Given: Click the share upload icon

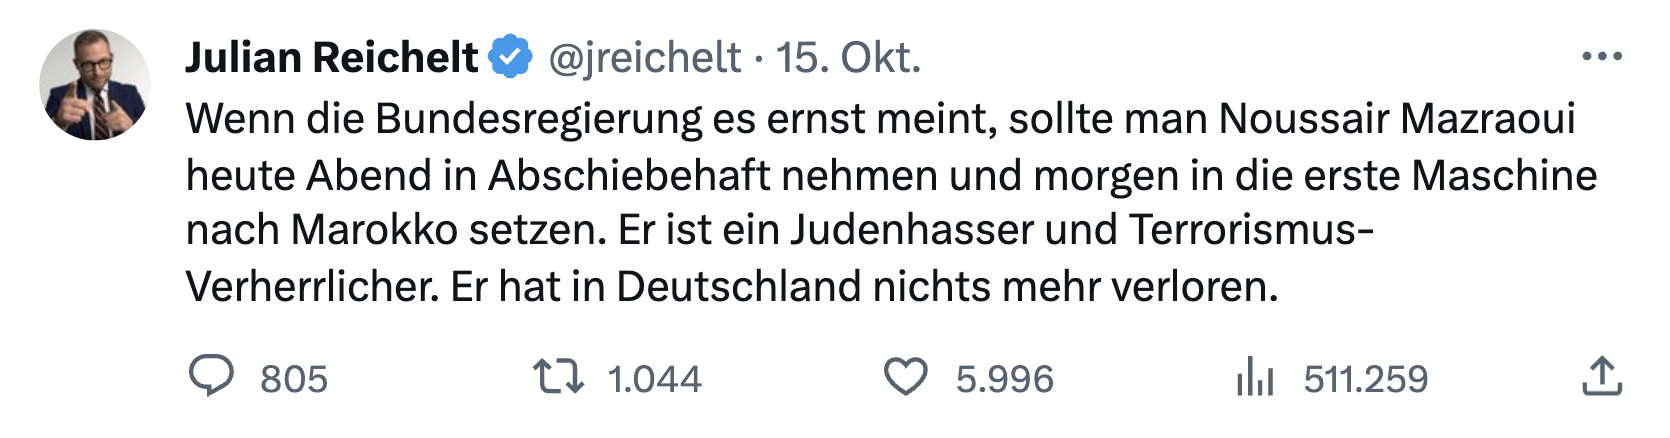Looking at the screenshot, I should point(1601,377).
